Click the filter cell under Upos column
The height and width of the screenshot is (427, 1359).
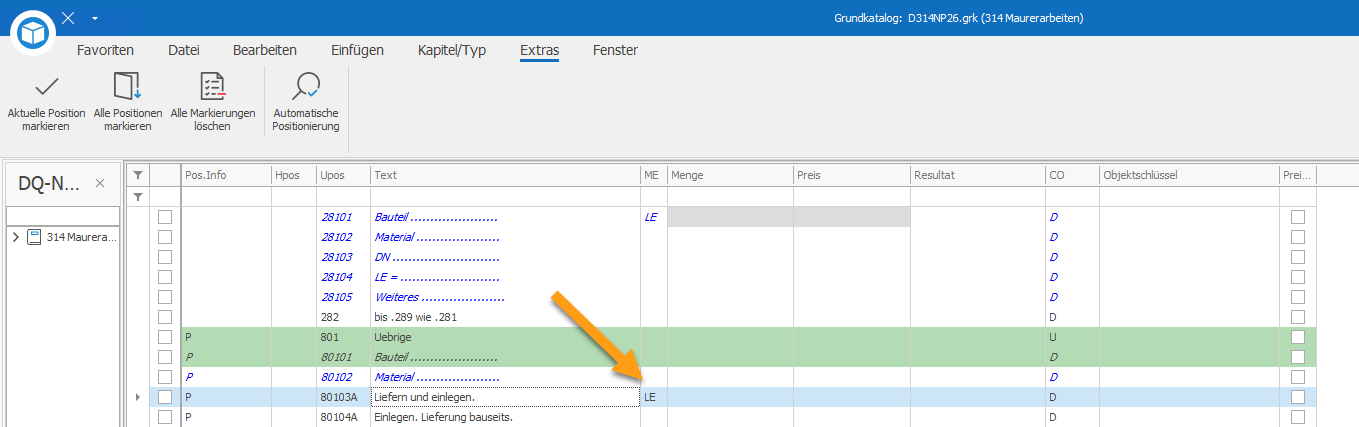tap(343, 196)
